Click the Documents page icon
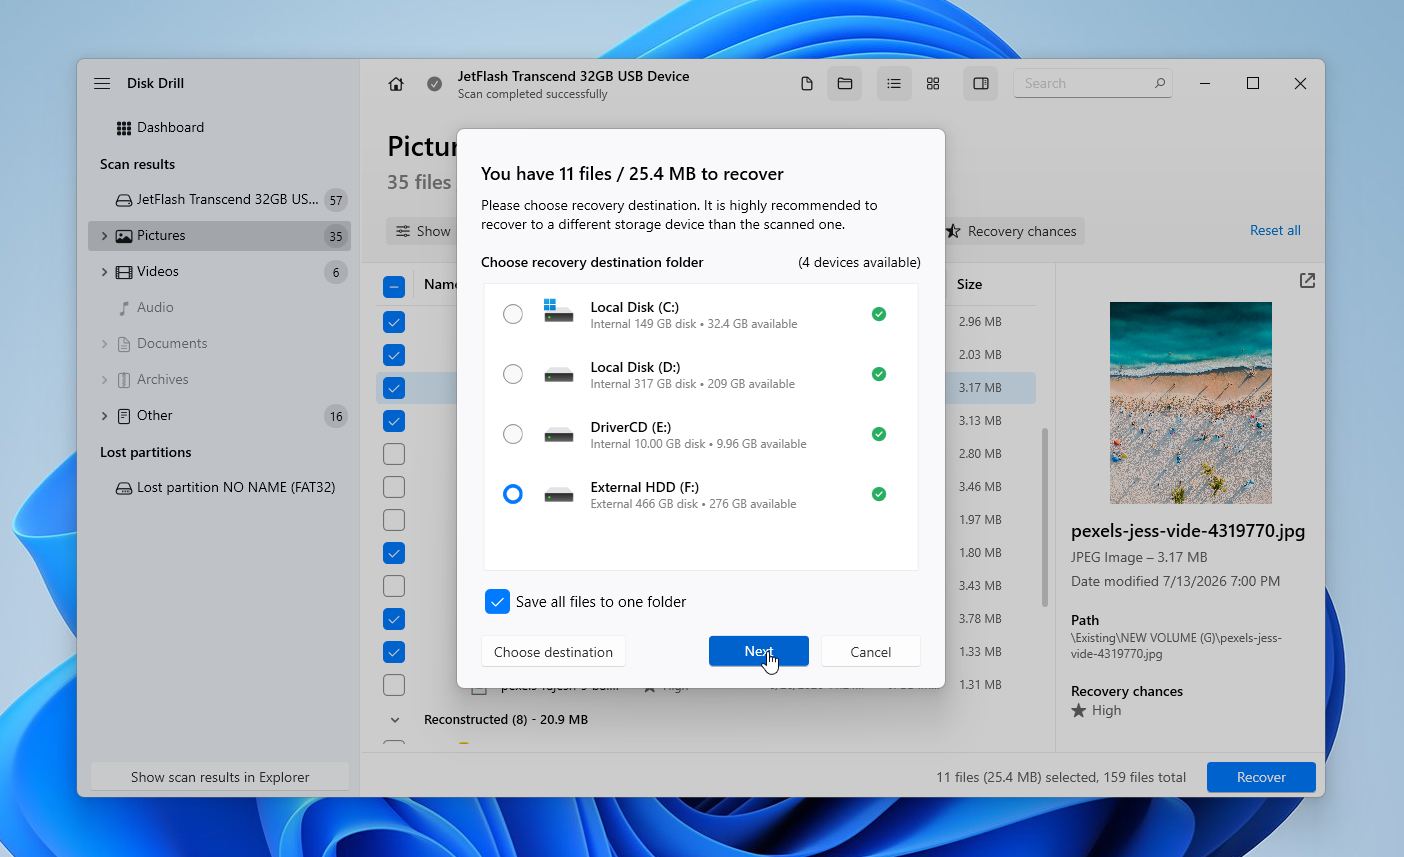This screenshot has width=1404, height=857. tap(124, 344)
